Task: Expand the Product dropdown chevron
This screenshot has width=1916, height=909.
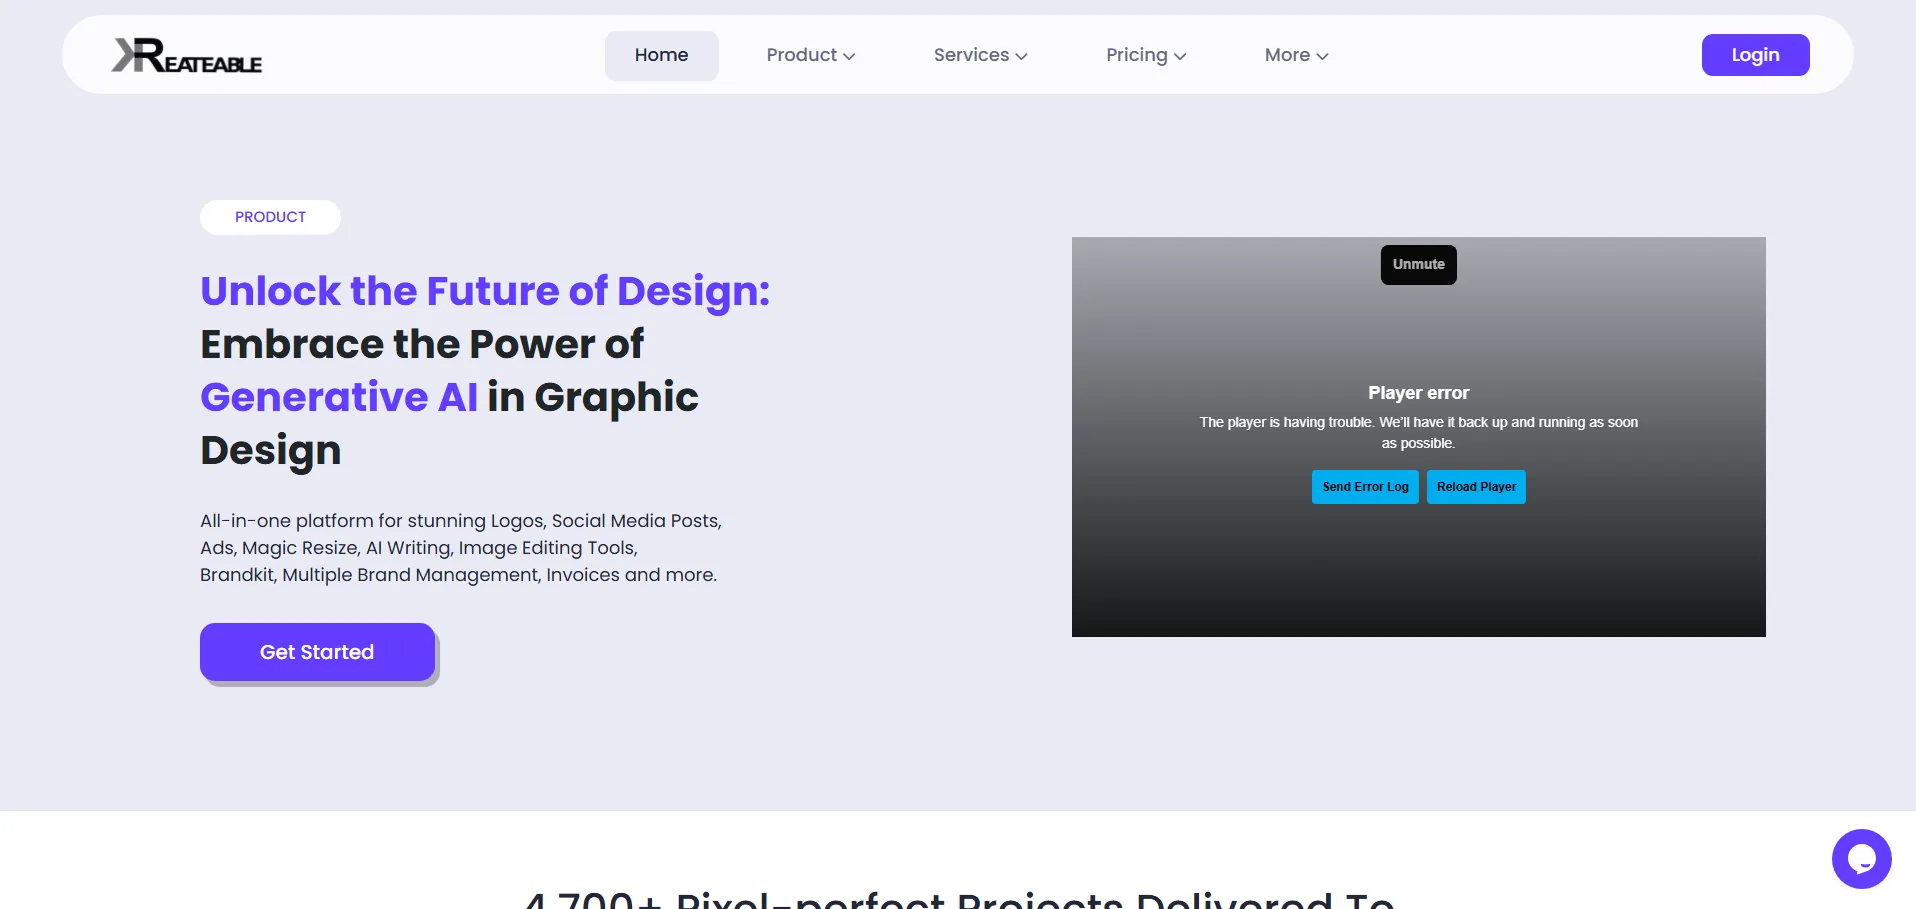Action: pyautogui.click(x=849, y=56)
